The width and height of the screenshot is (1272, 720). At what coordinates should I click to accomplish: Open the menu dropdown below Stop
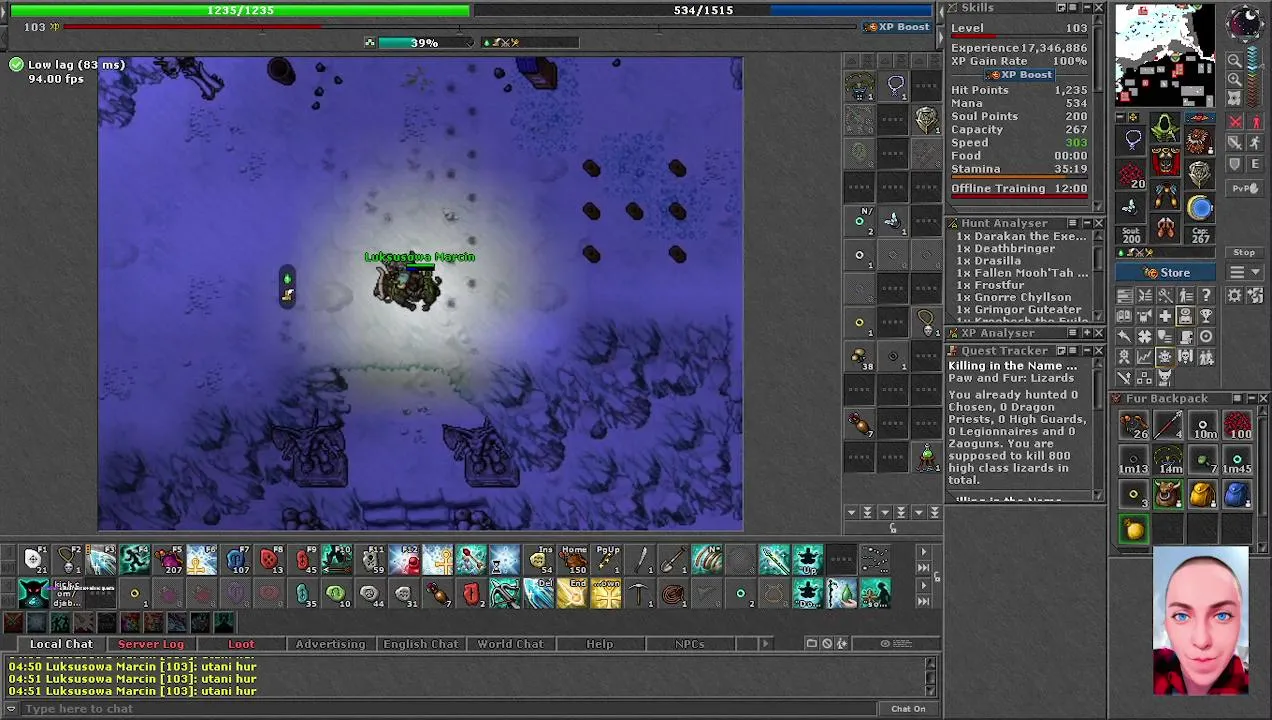1244,272
